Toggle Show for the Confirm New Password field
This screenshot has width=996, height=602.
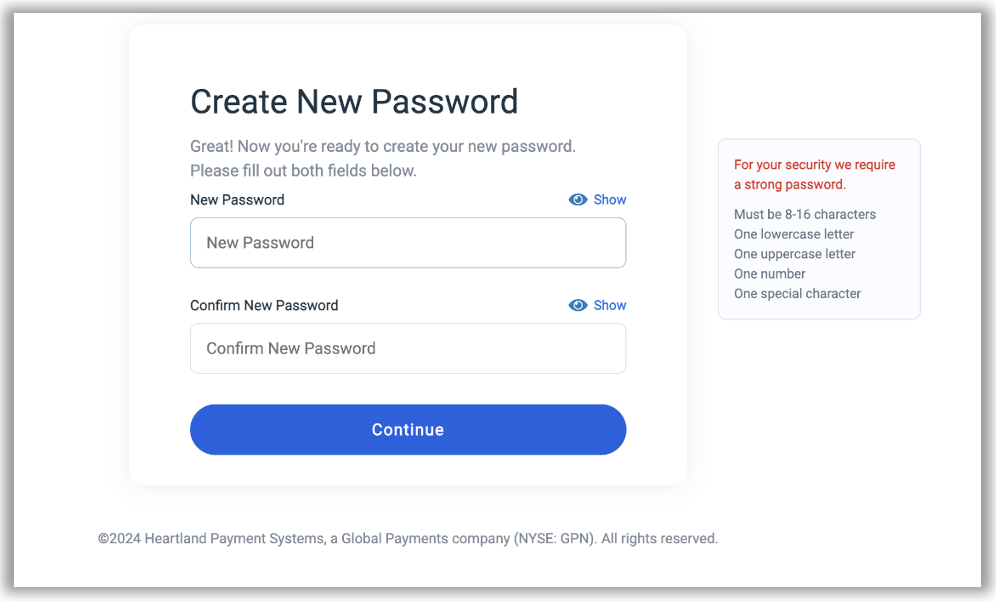(609, 306)
